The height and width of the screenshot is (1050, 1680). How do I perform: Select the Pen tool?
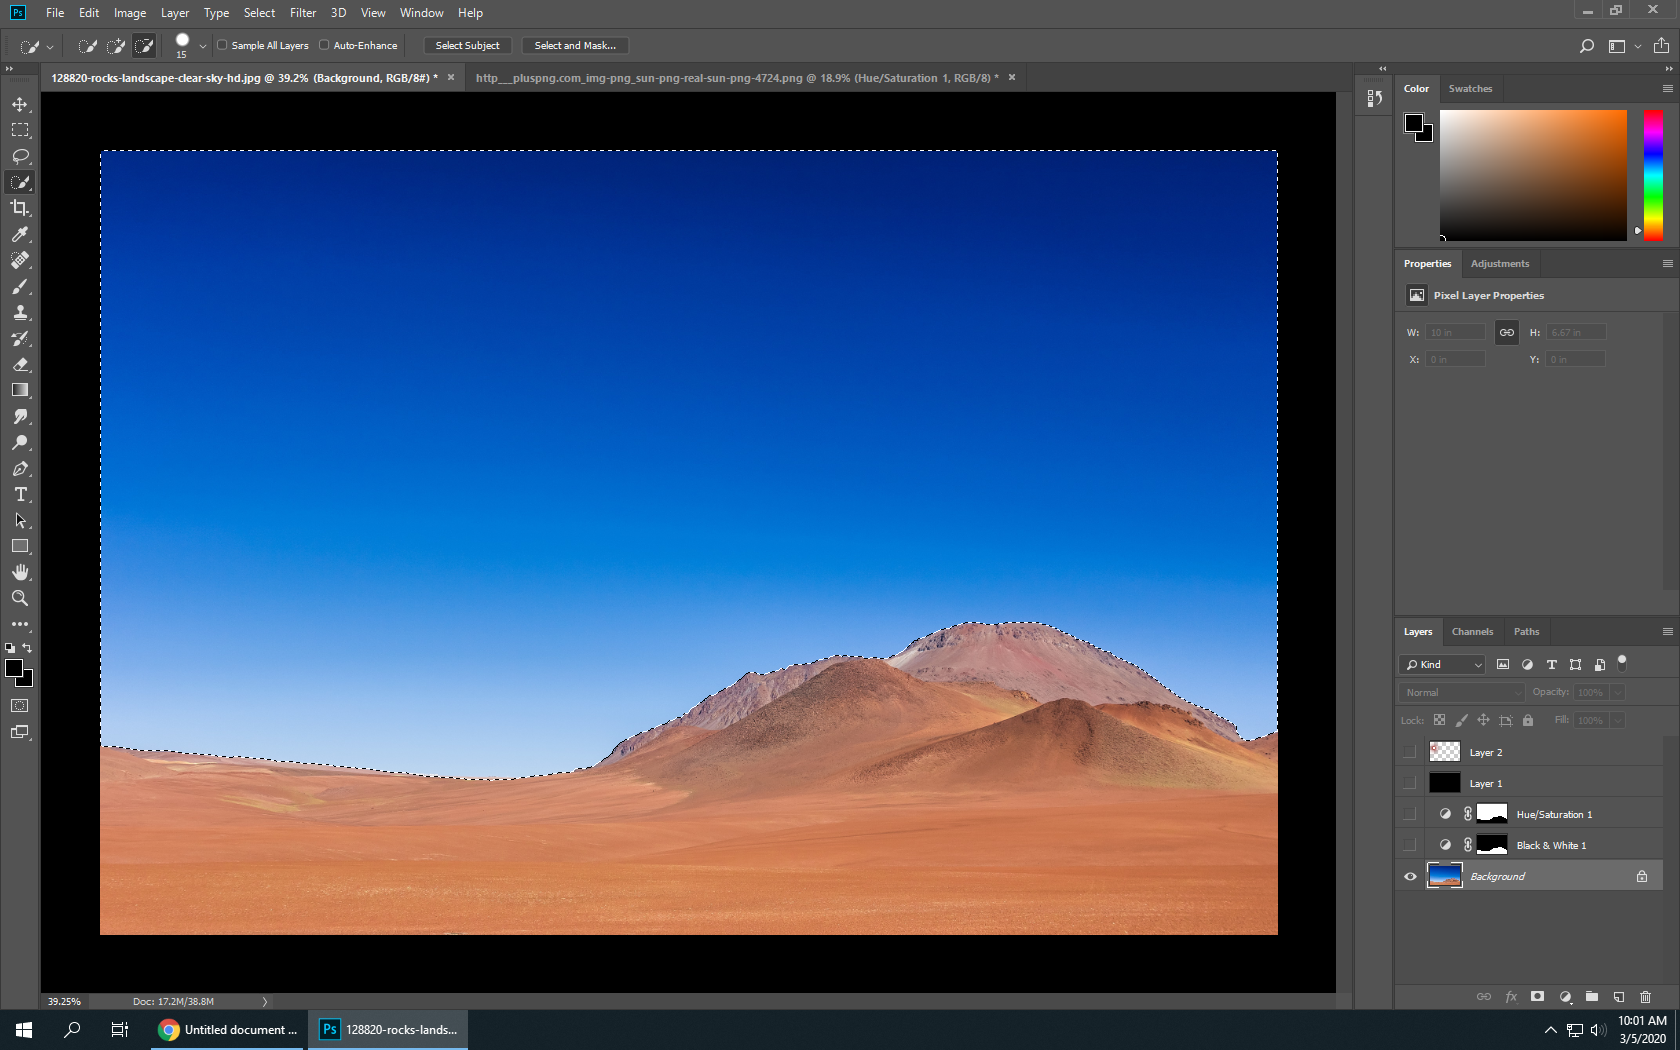[x=20, y=468]
